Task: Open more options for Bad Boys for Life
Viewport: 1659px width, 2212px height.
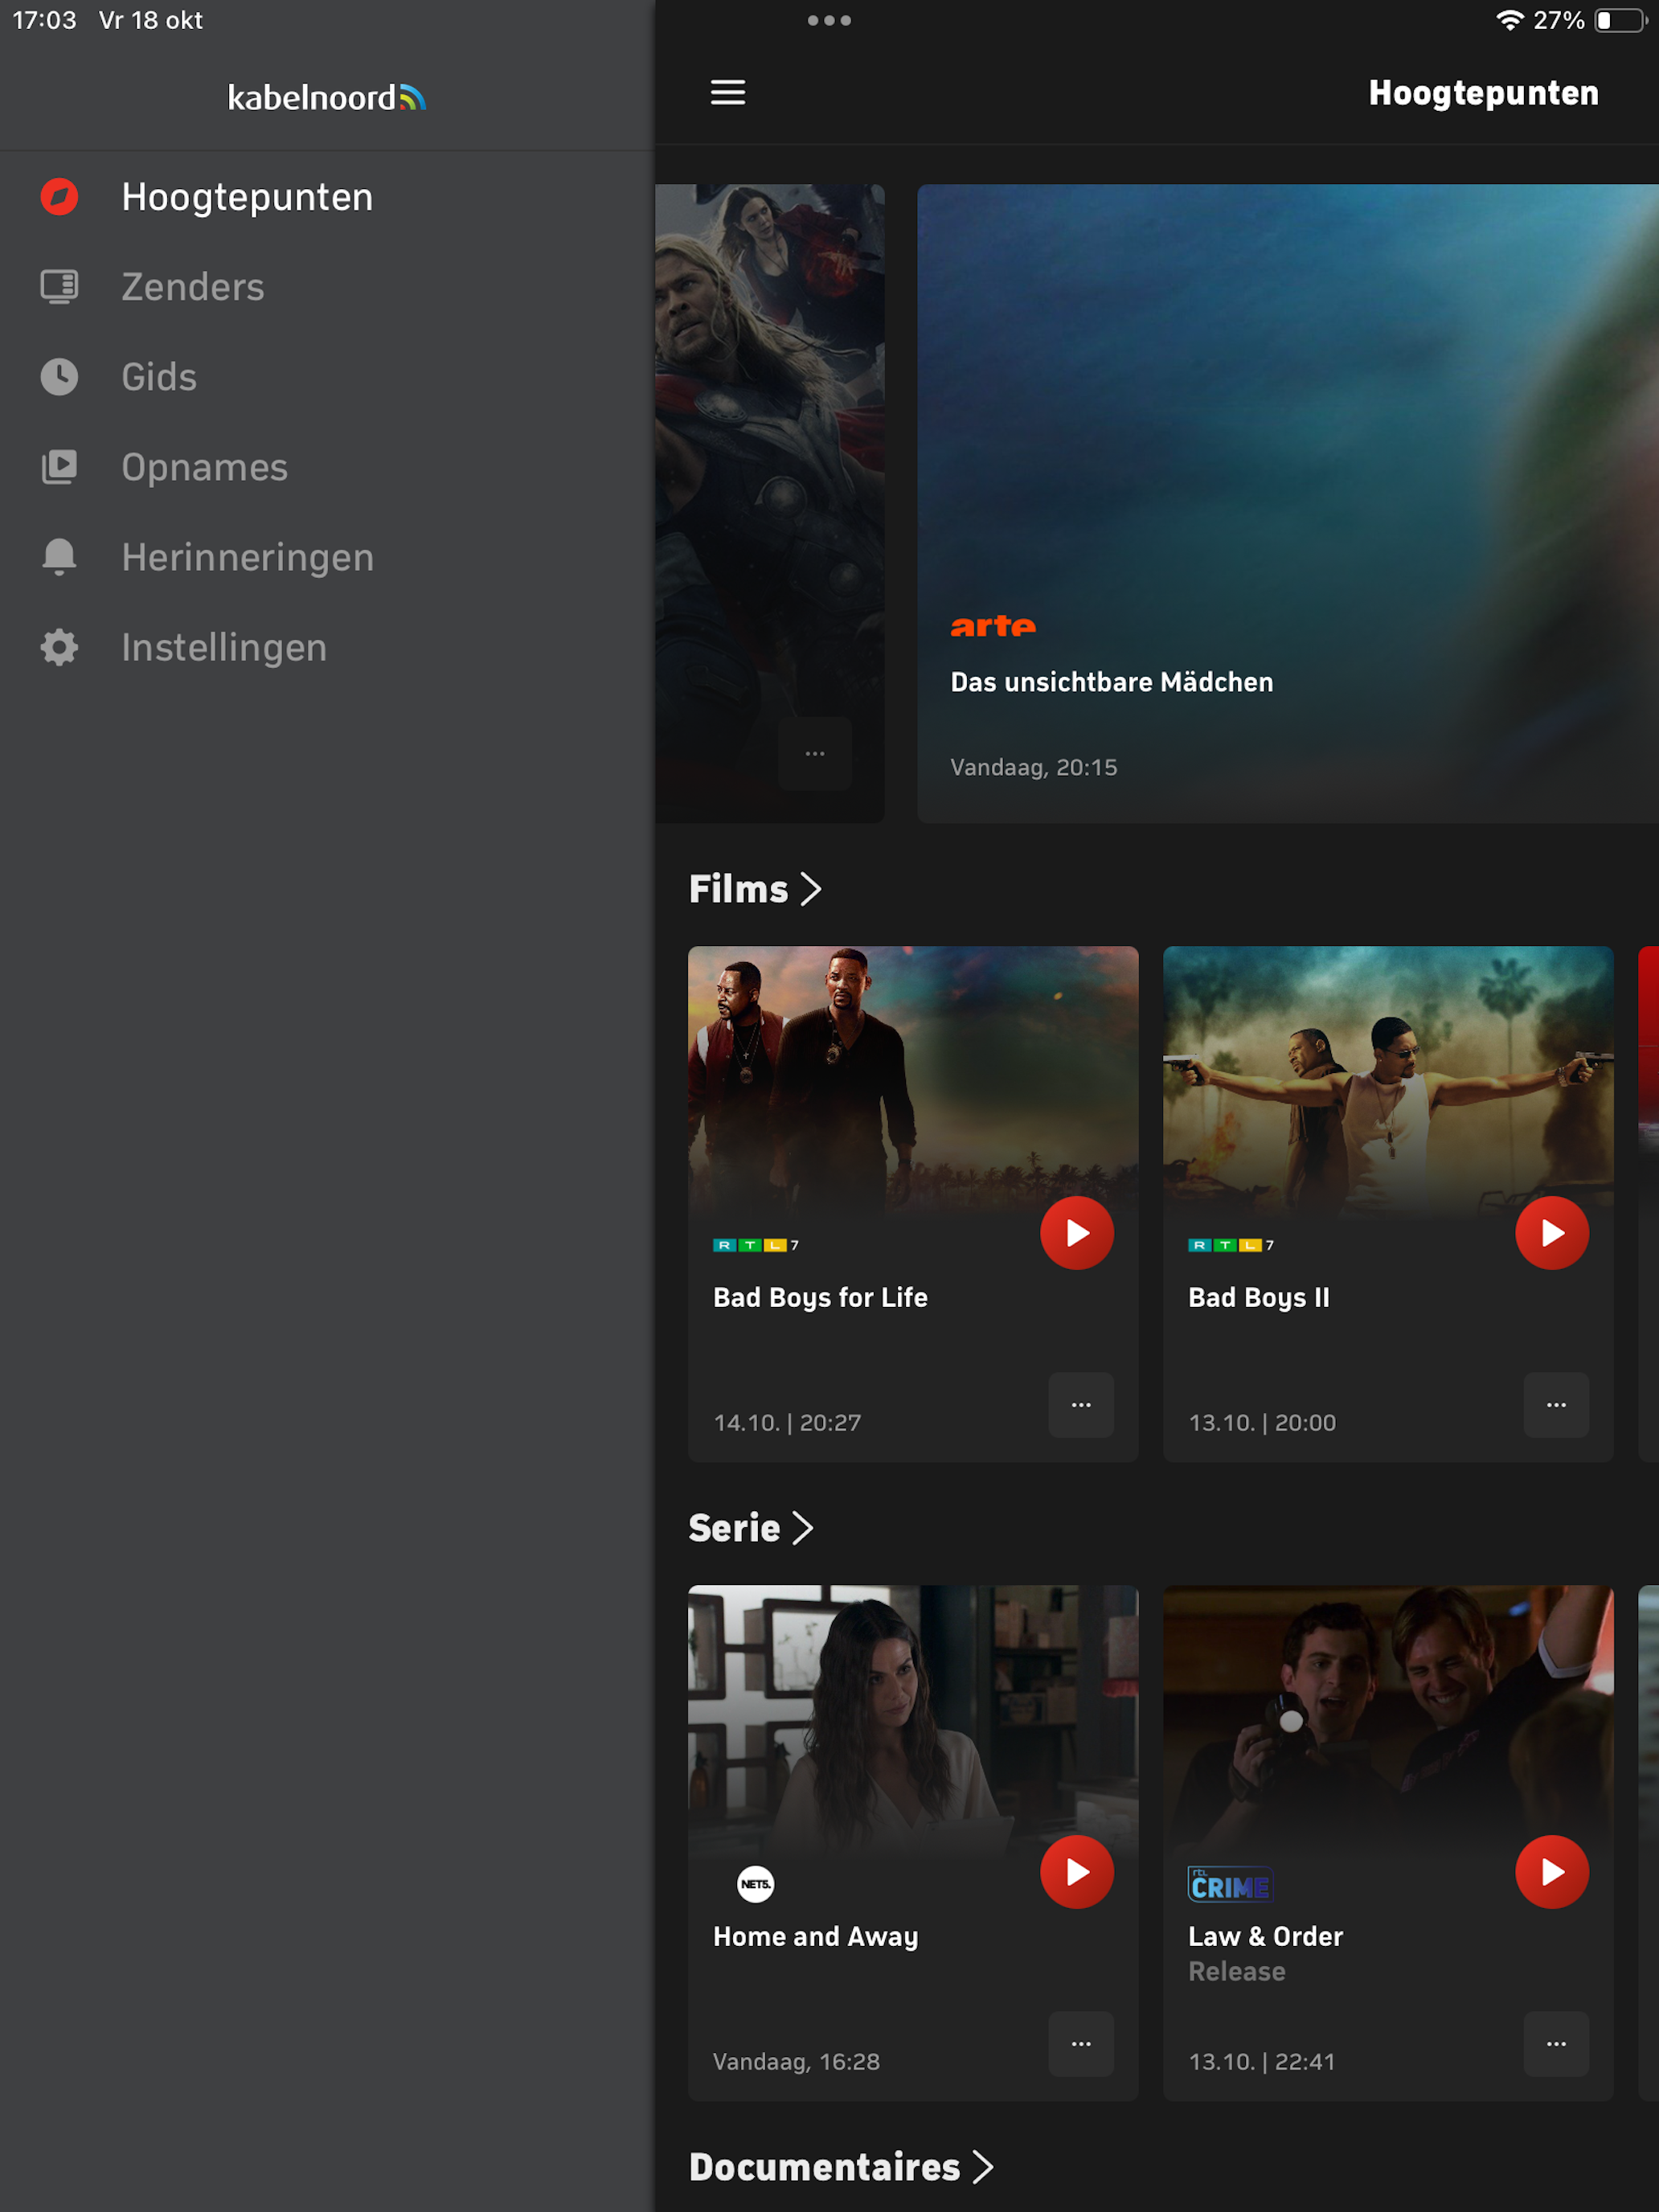Action: point(1081,1405)
